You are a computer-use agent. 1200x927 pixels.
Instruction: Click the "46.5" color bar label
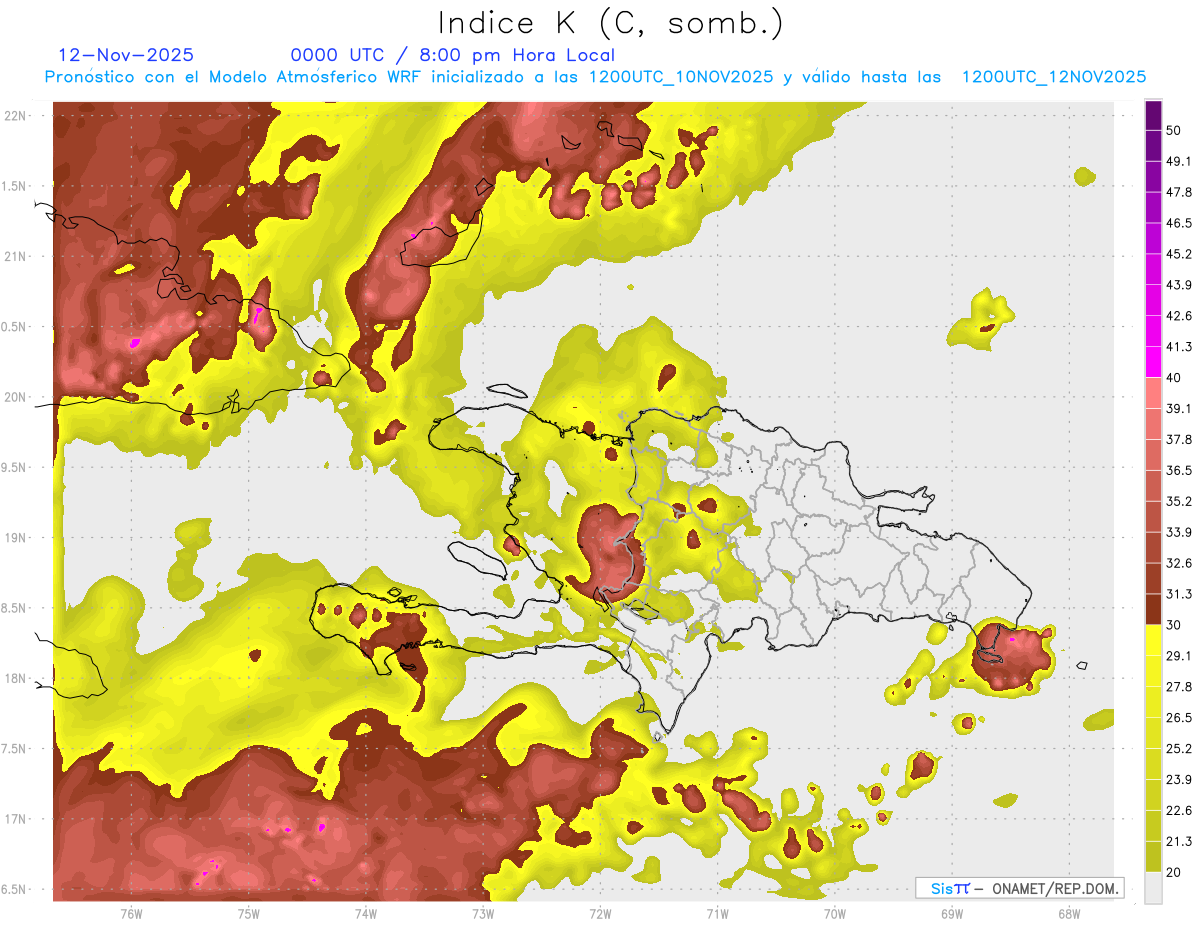click(x=1179, y=223)
